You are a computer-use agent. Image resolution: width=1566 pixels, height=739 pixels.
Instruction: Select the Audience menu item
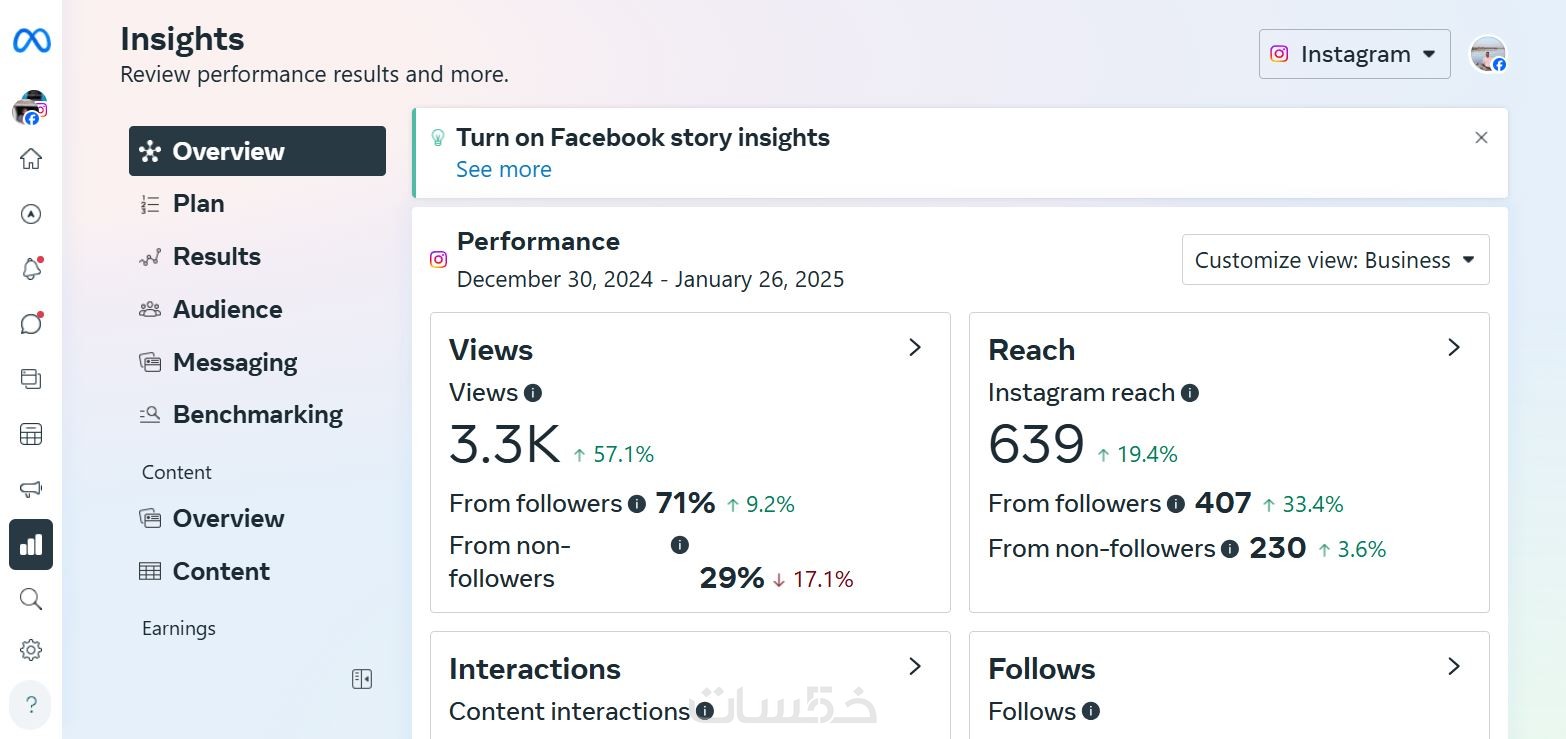coord(227,309)
